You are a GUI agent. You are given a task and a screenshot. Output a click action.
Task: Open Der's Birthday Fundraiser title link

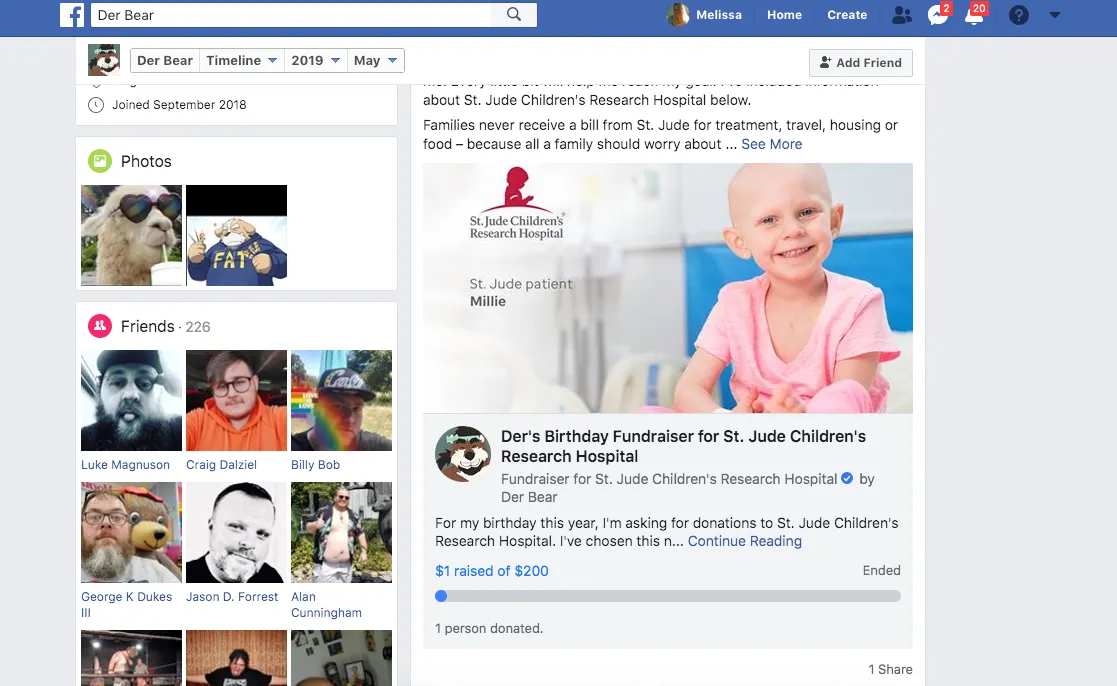point(683,446)
